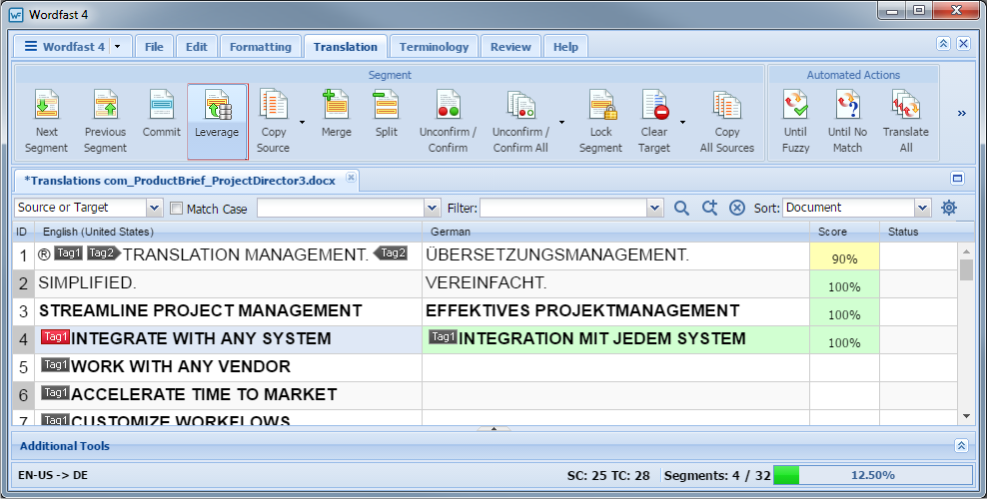Close the ribbon with X icon
Viewport: 987px width, 499px height.
(964, 43)
